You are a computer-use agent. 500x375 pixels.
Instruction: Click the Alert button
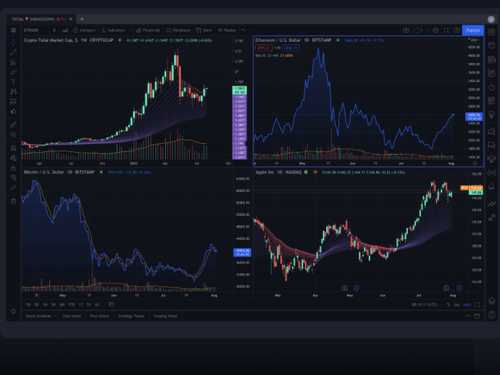coord(204,30)
